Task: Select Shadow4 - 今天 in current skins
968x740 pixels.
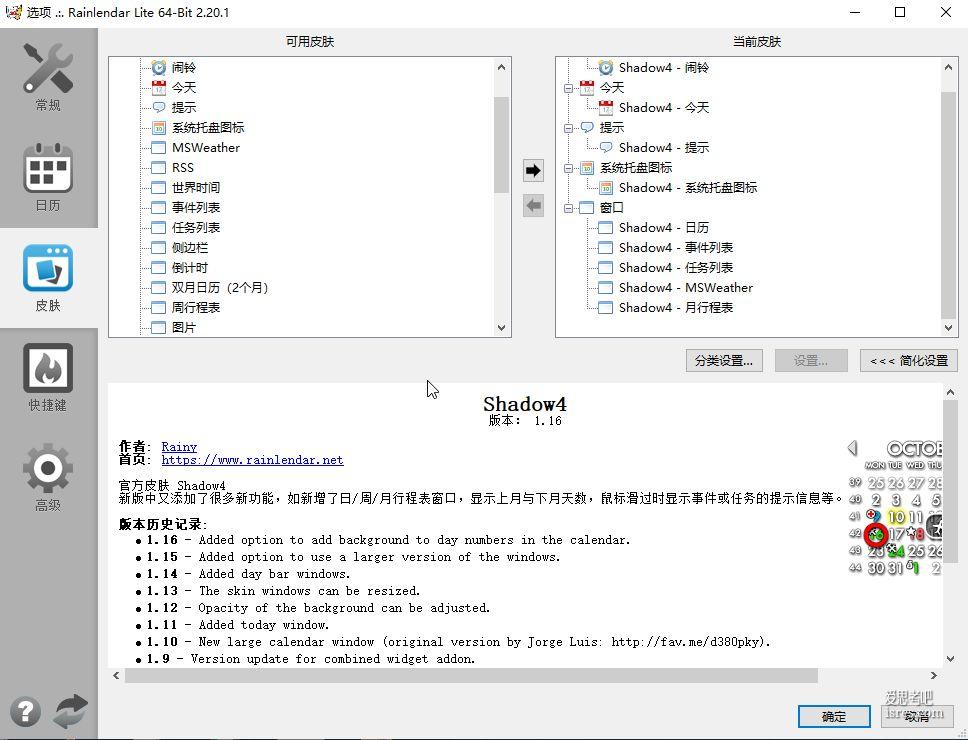Action: (x=664, y=107)
